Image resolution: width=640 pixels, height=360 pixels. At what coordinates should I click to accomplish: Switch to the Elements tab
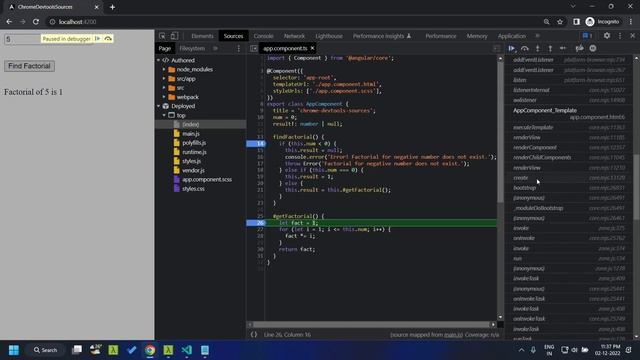(x=202, y=36)
